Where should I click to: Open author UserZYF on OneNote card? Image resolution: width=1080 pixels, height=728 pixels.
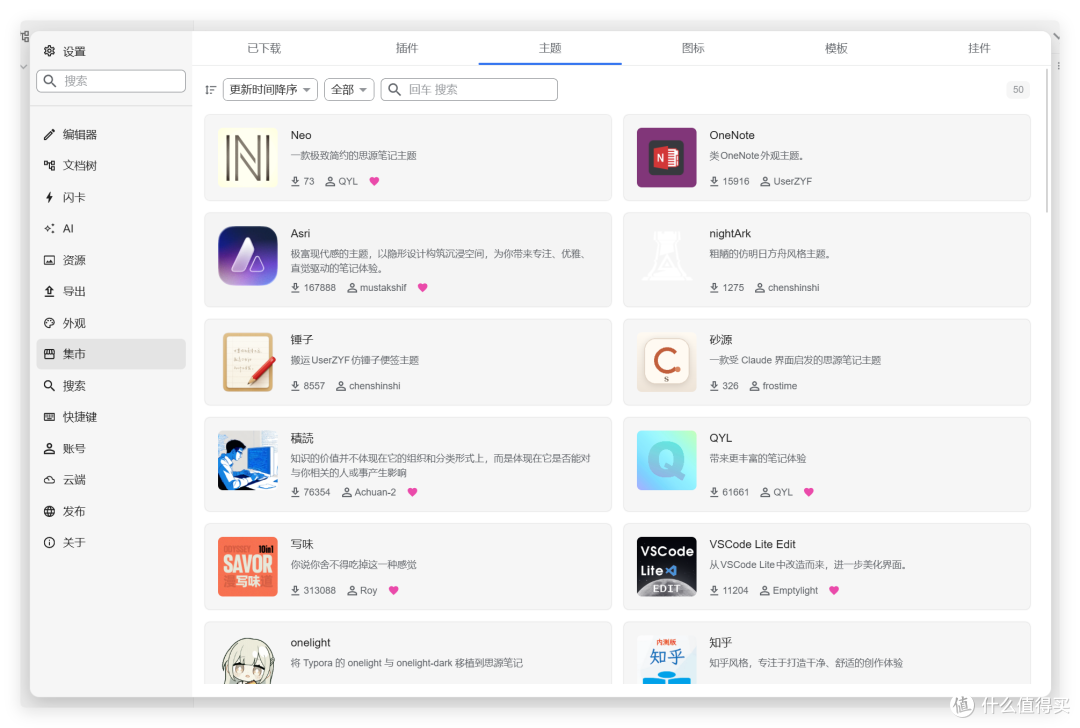click(786, 181)
